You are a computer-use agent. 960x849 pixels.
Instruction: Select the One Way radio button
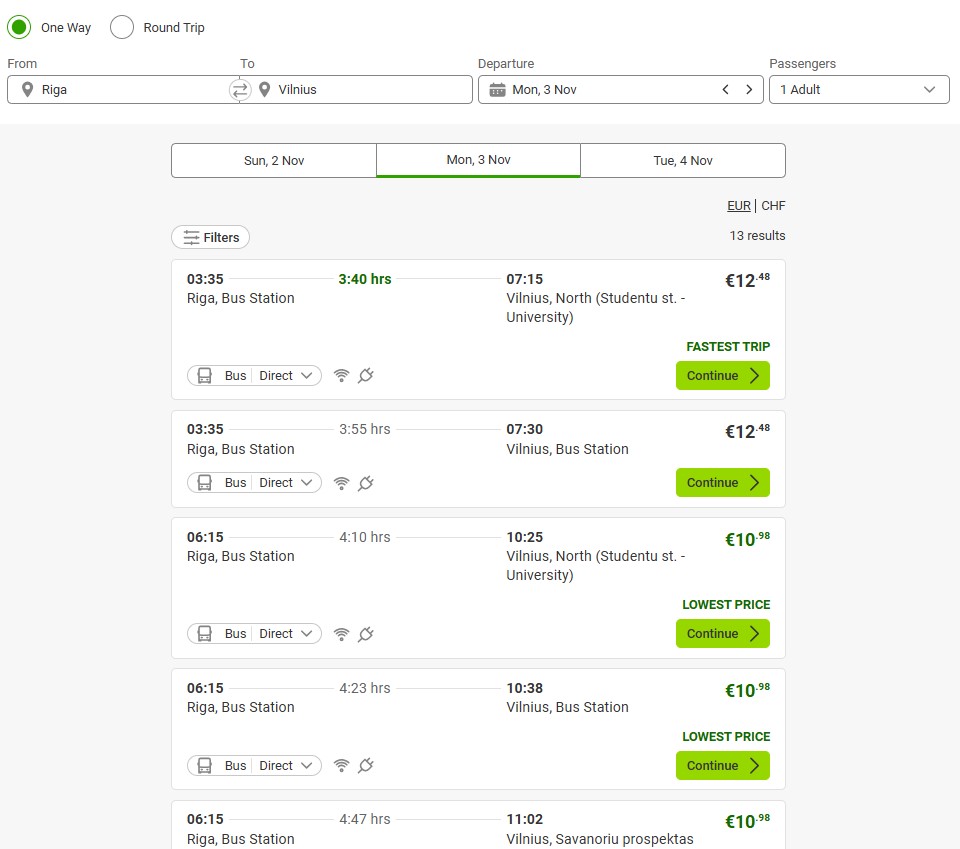(19, 27)
